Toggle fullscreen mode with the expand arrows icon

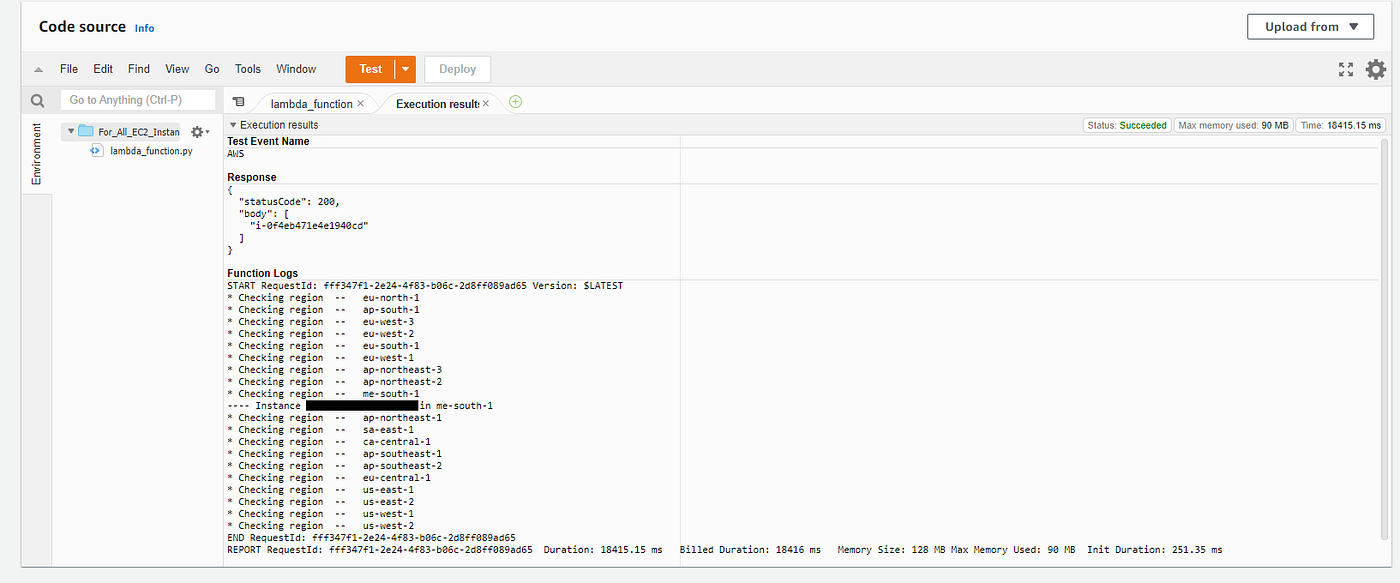coord(1345,69)
